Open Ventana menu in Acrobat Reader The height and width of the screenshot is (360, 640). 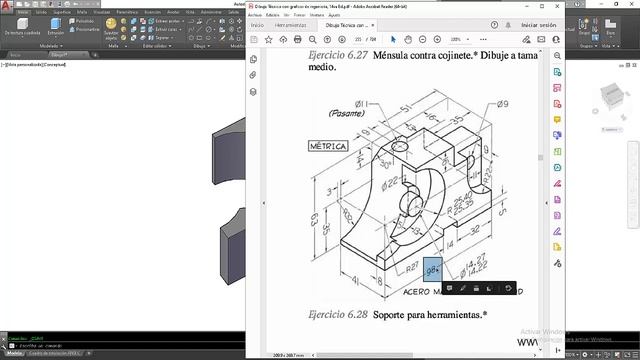pyautogui.click(x=317, y=15)
